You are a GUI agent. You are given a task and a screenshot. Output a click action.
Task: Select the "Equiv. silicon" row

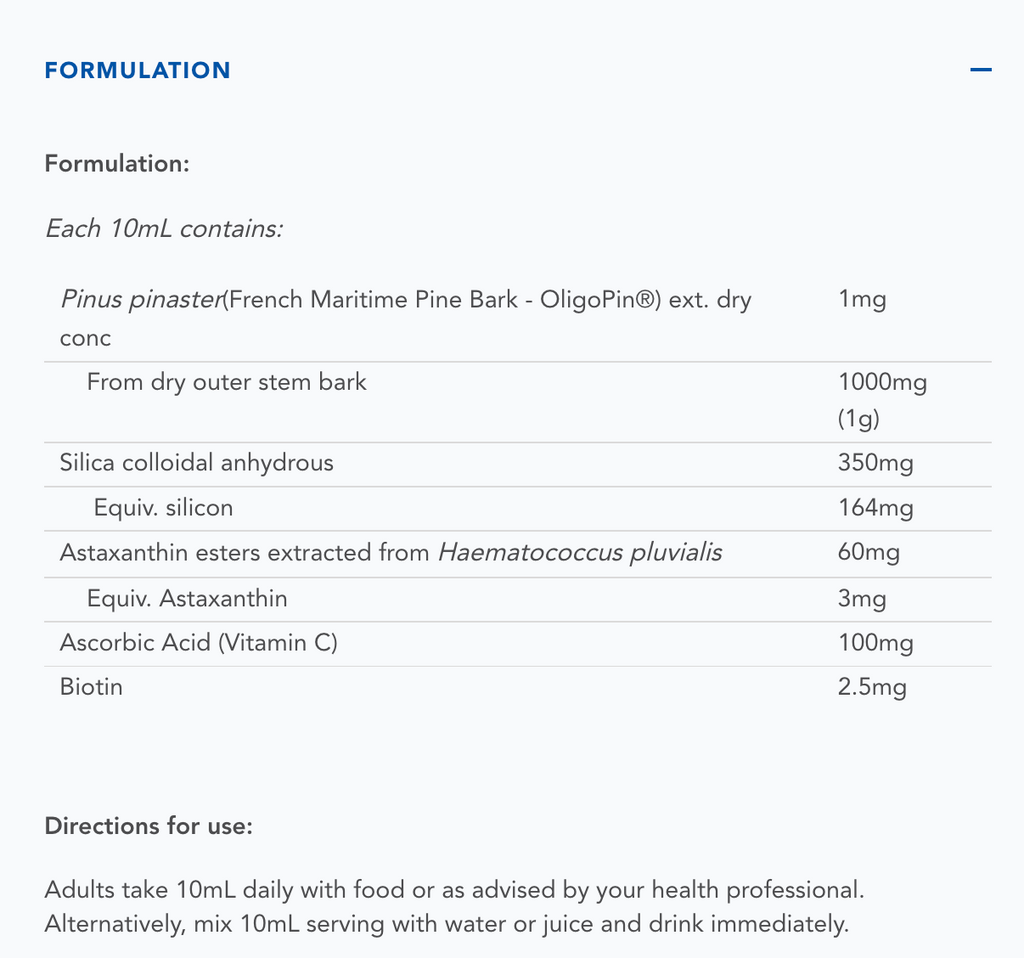point(163,508)
